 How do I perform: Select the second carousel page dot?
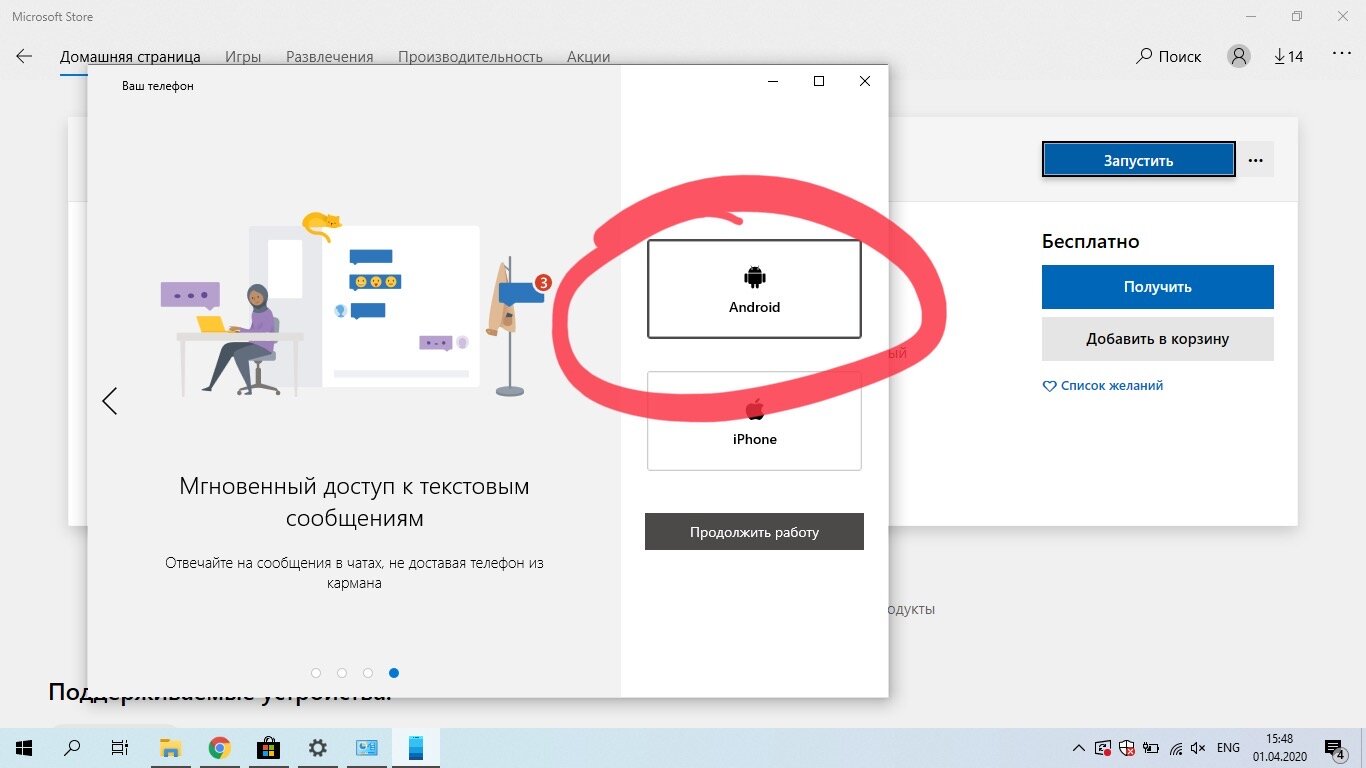pos(342,673)
